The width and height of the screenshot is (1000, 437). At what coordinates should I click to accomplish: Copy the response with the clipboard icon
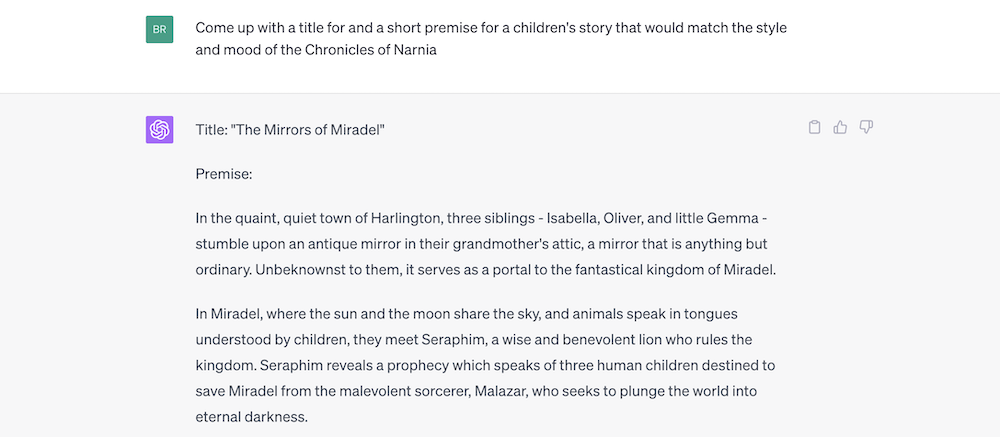(x=814, y=127)
